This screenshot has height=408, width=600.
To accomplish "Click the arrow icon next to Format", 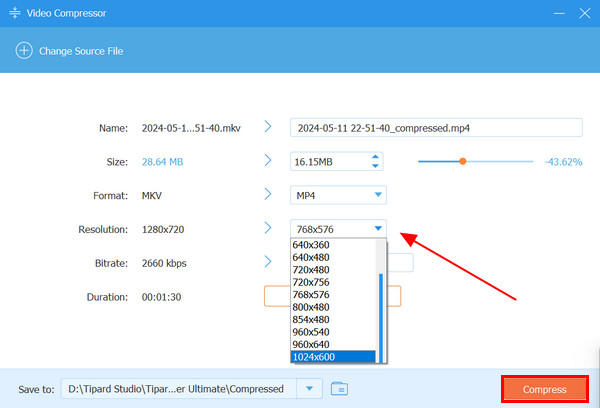I will tap(268, 194).
